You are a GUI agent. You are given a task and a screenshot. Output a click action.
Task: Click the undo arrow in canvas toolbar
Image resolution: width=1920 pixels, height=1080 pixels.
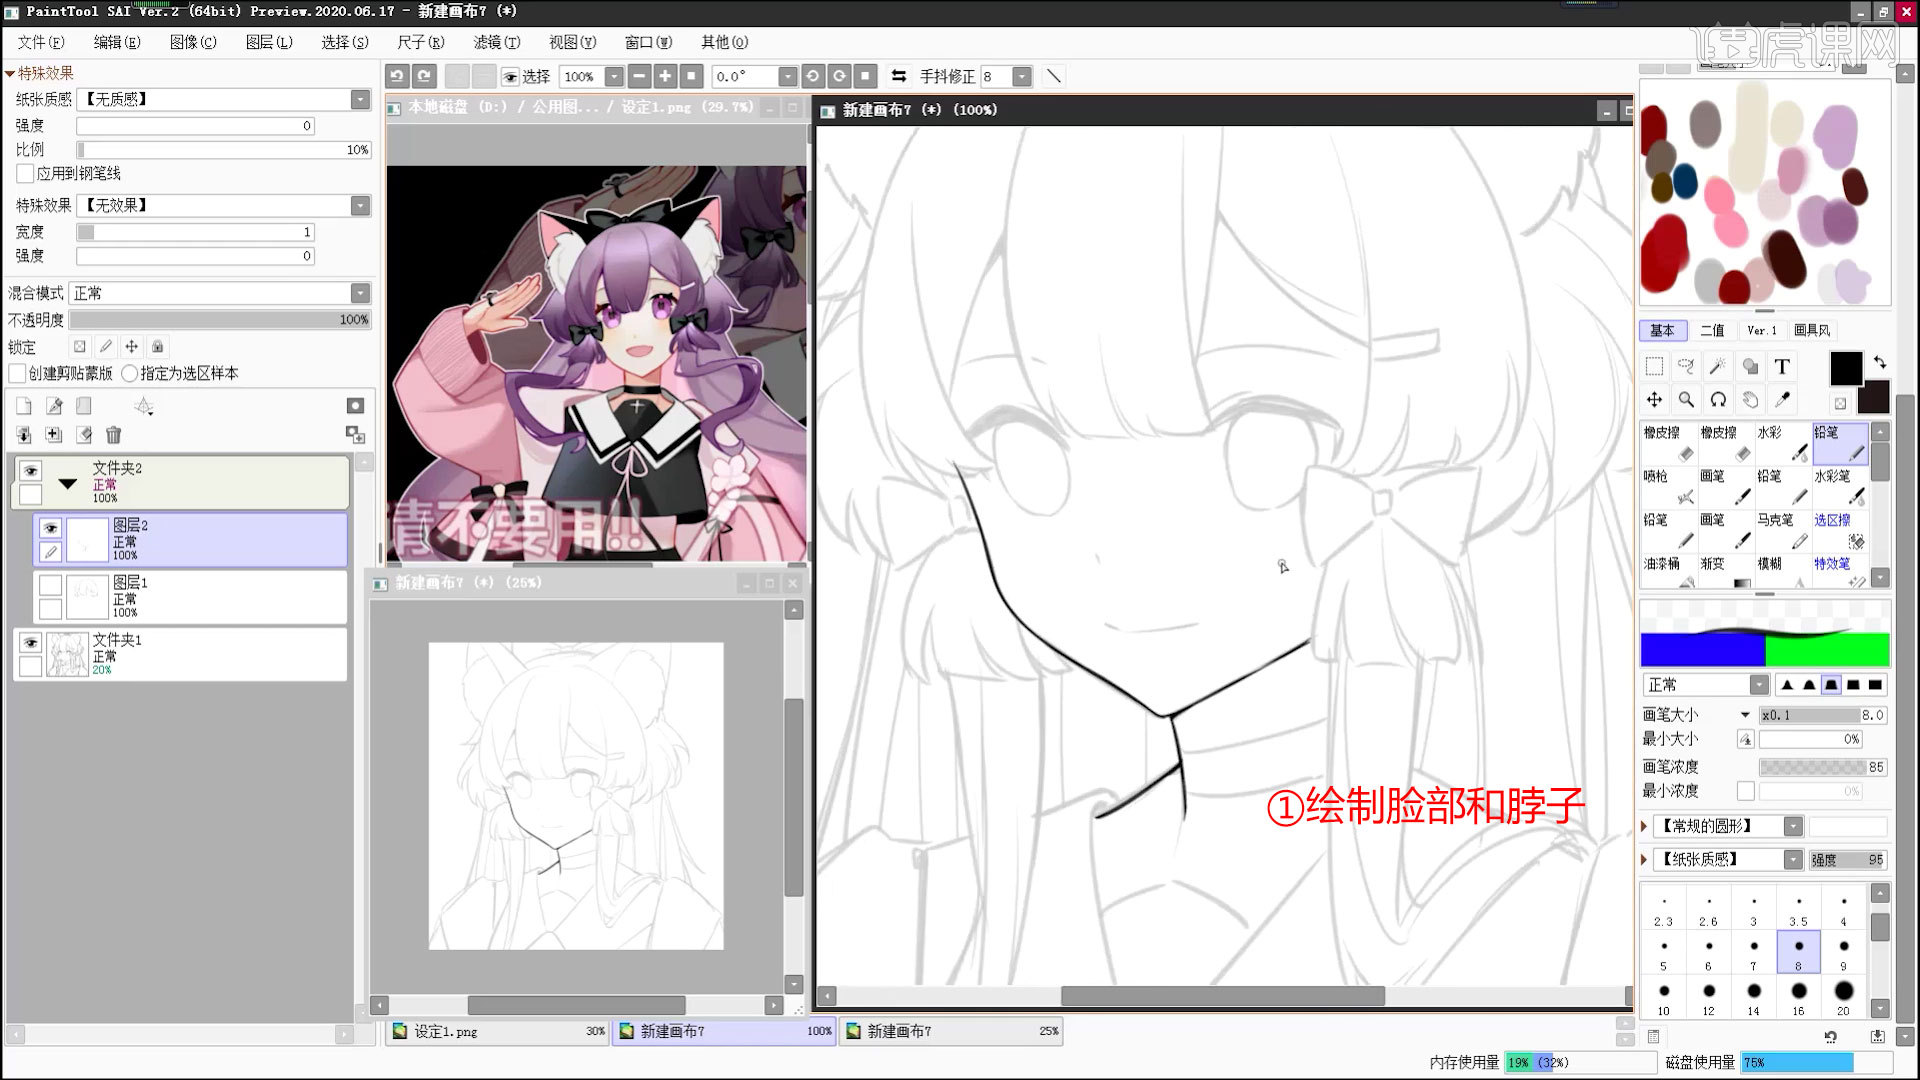[397, 76]
